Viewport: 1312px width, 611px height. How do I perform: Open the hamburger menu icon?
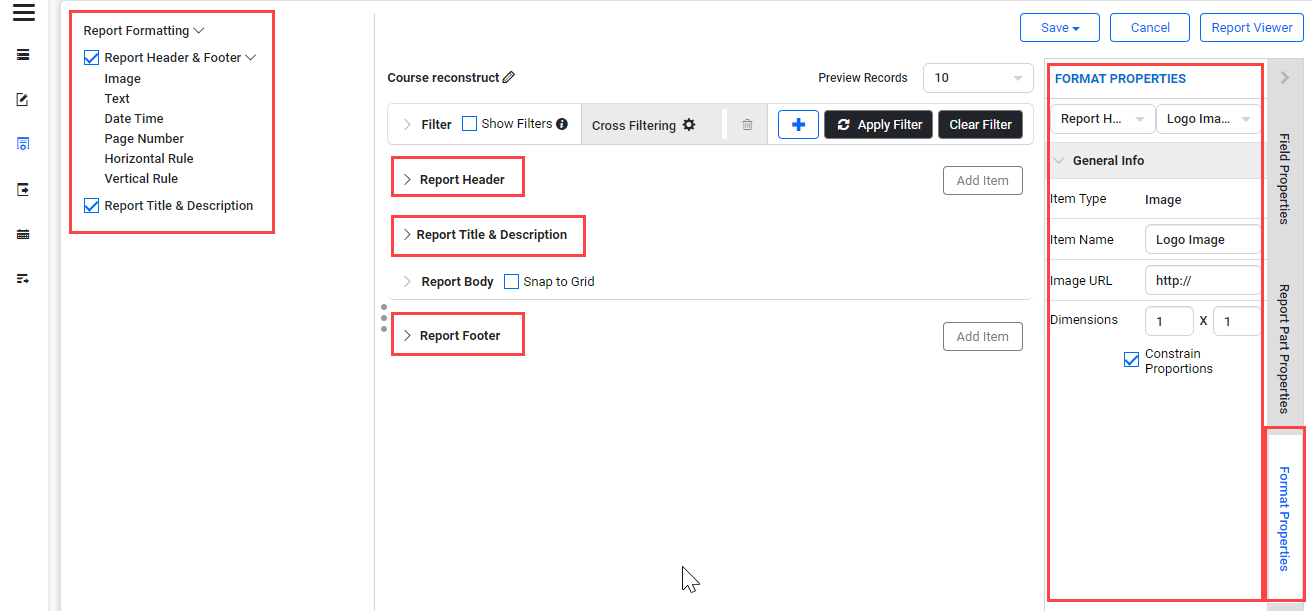(x=24, y=13)
